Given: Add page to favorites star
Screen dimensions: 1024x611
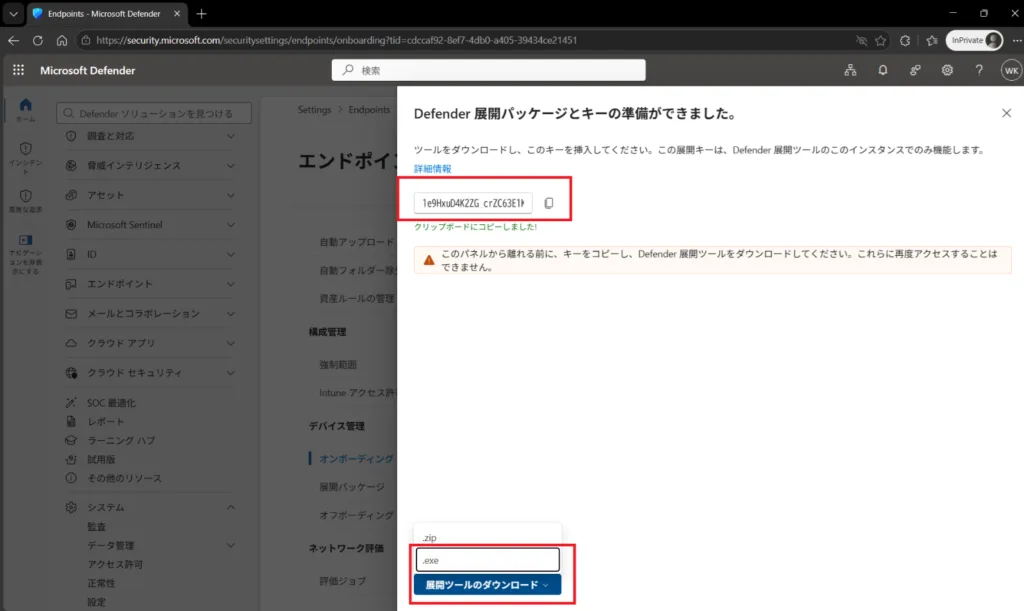Looking at the screenshot, I should click(x=880, y=40).
